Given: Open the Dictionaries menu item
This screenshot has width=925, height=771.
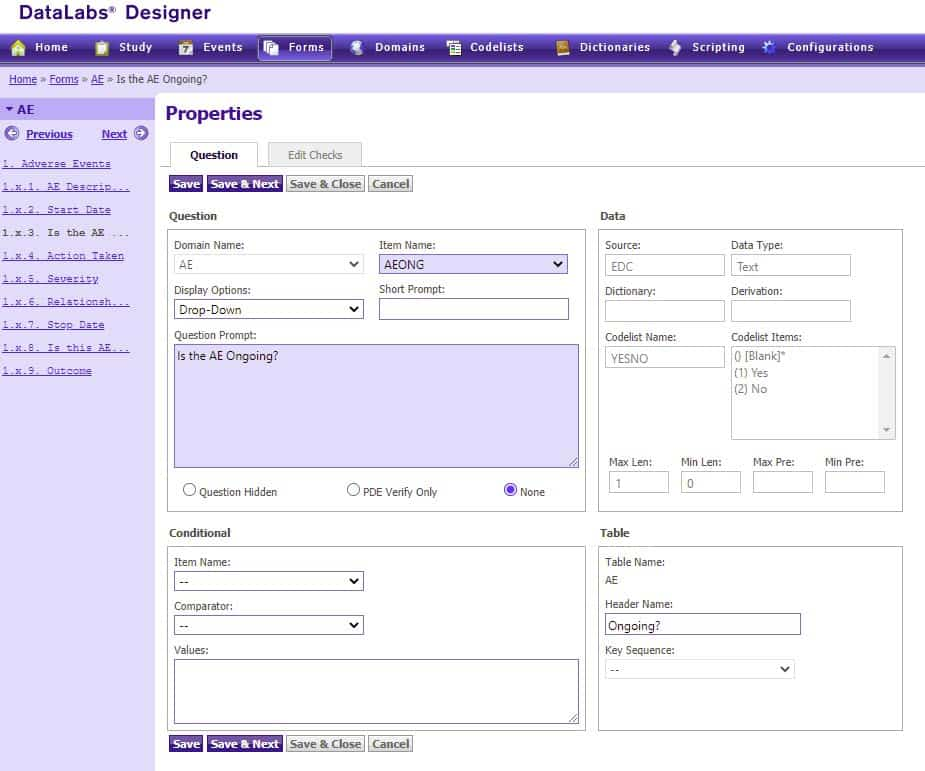Looking at the screenshot, I should 615,47.
